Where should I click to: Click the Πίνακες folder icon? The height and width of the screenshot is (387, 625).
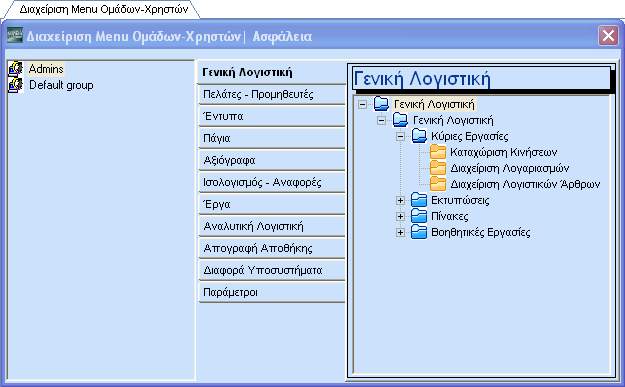[x=419, y=216]
